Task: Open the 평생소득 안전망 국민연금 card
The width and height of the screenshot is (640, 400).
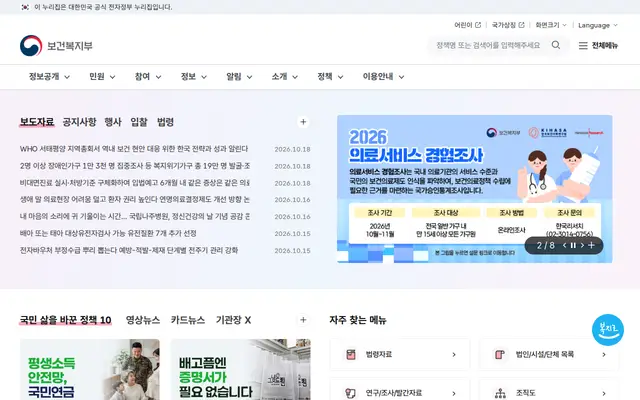Action: pyautogui.click(x=90, y=369)
